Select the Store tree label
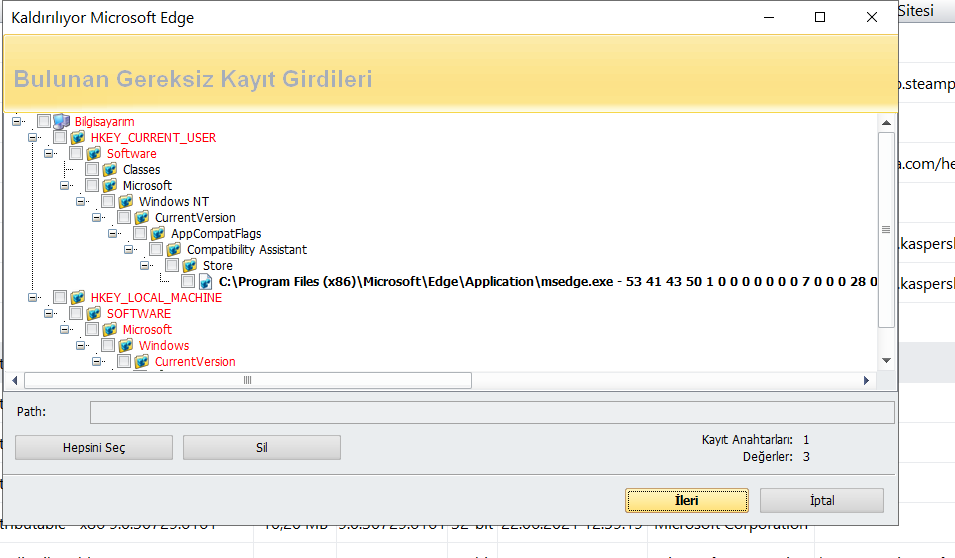This screenshot has height=558, width=955. pyautogui.click(x=217, y=266)
